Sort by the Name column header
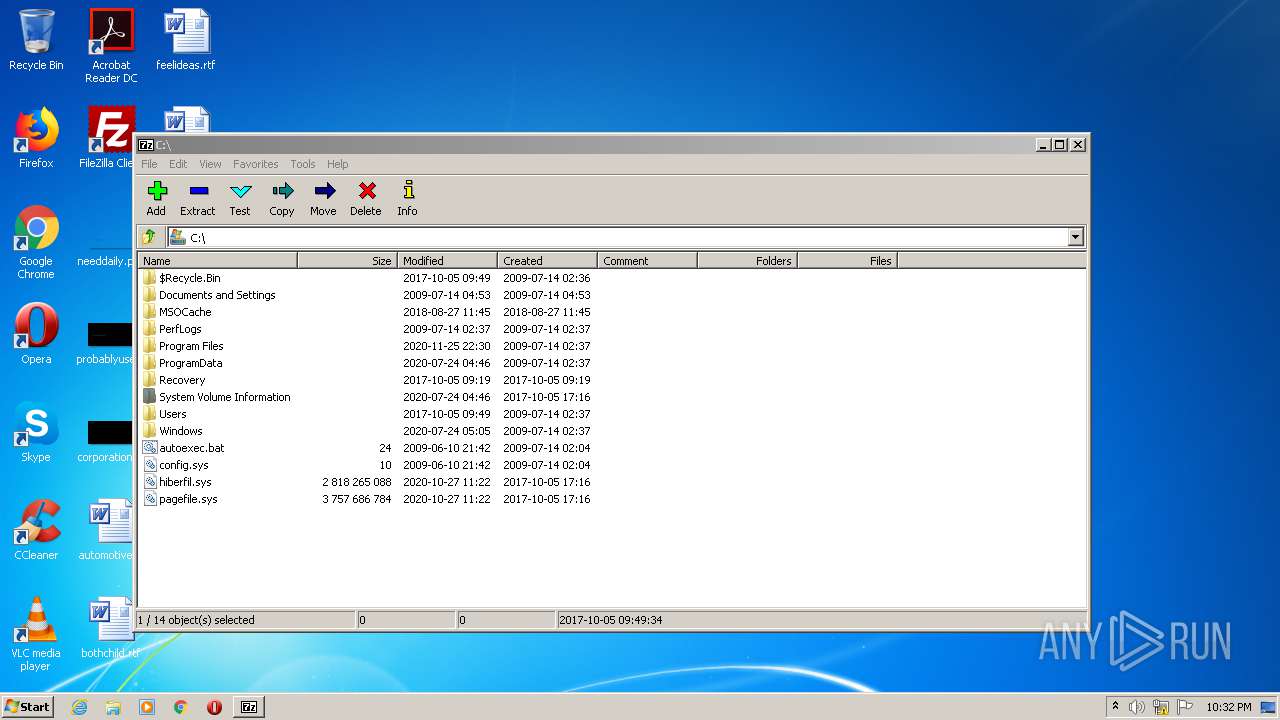 click(x=217, y=261)
